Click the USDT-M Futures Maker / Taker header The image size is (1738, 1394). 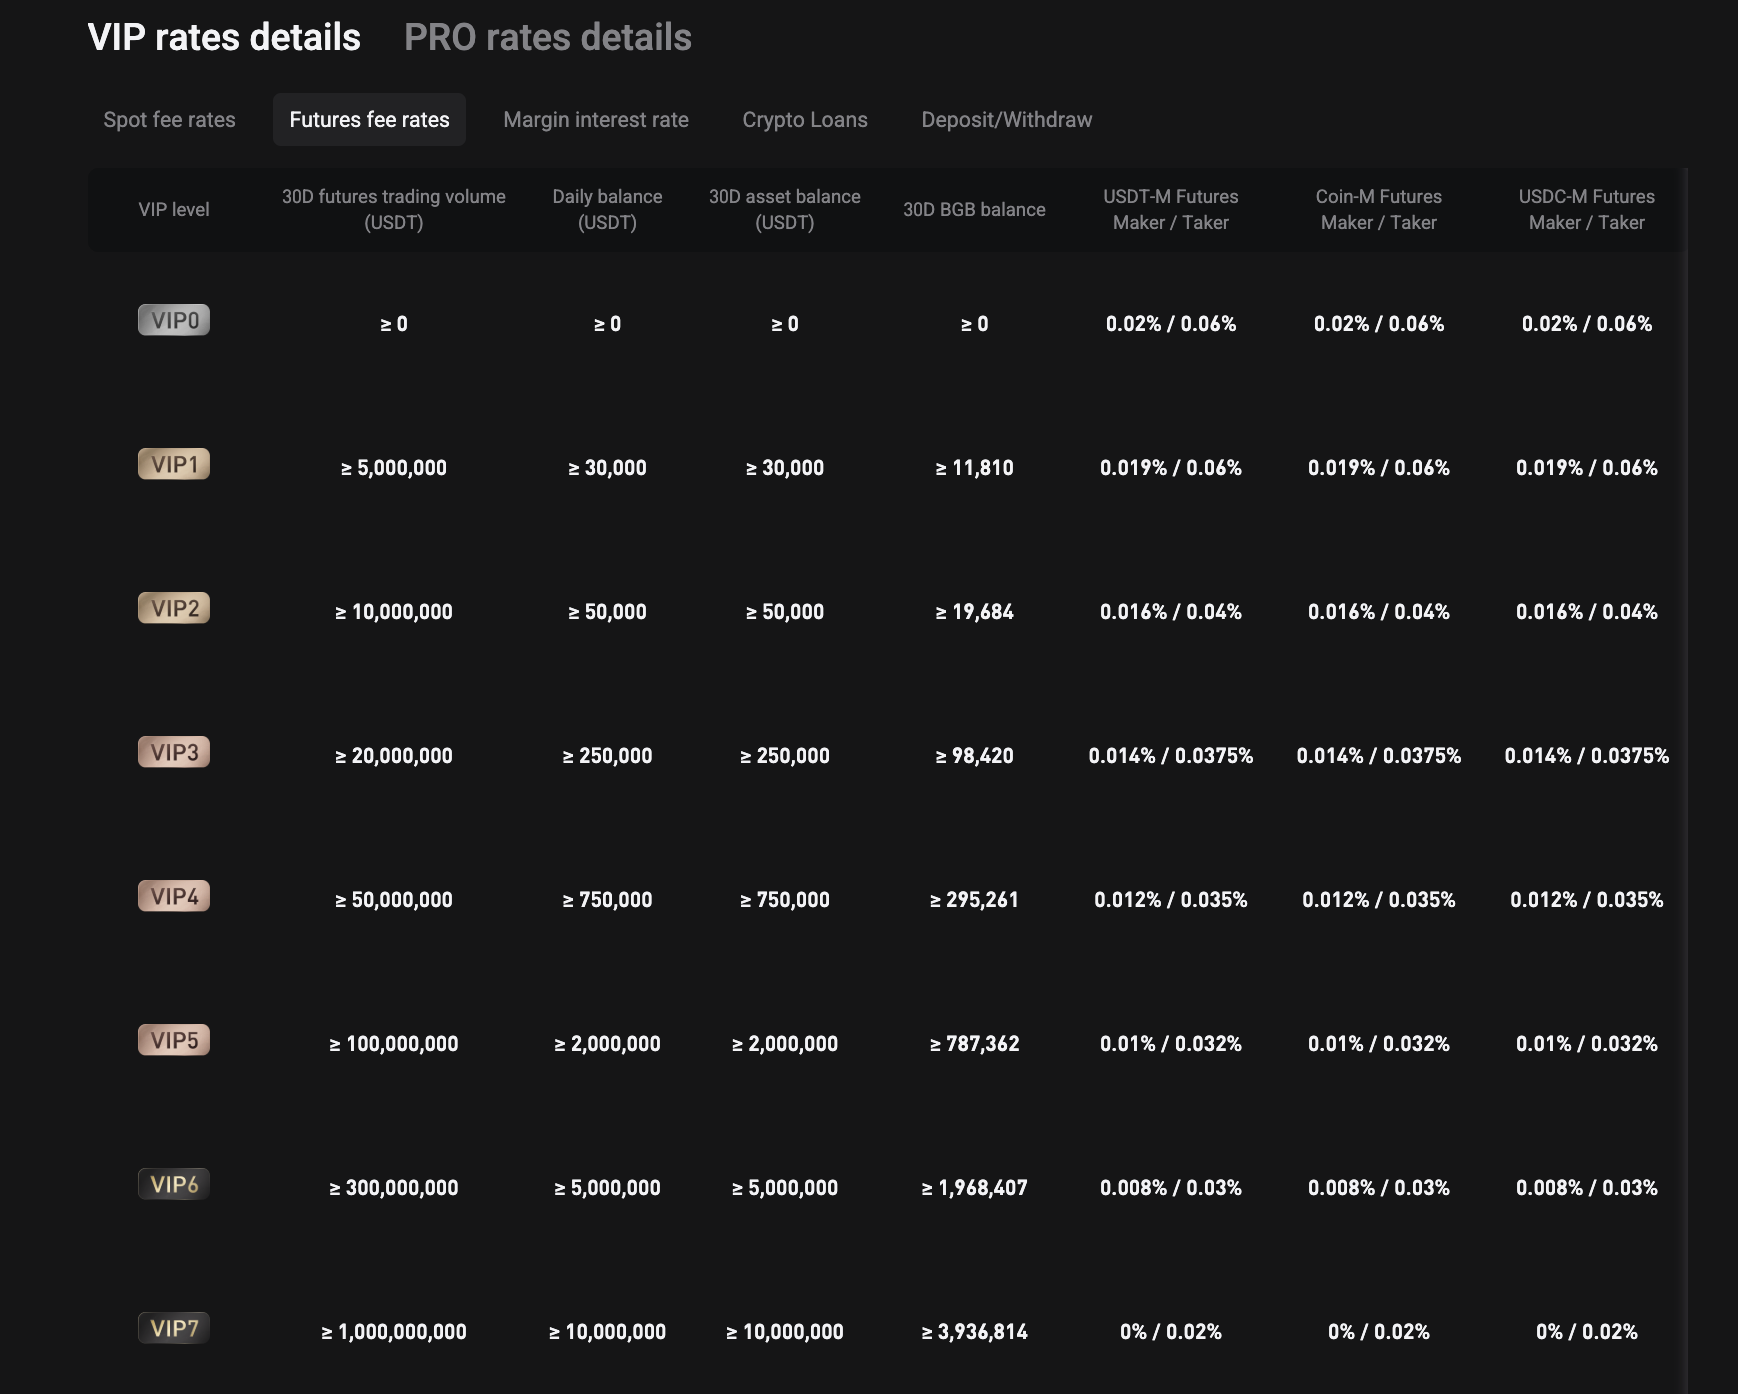click(1171, 209)
